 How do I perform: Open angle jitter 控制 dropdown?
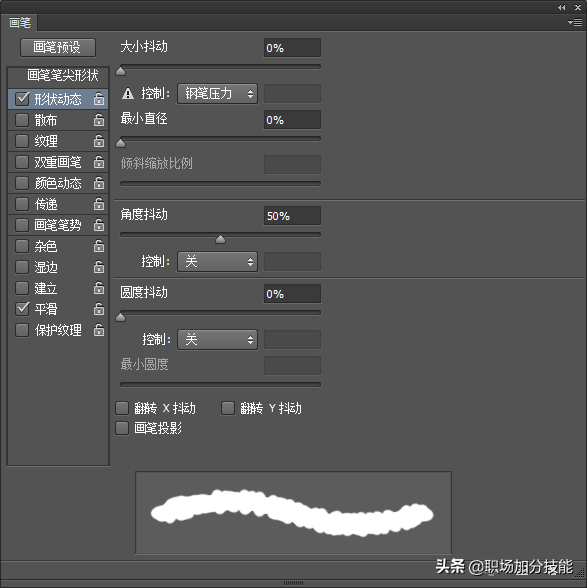(218, 261)
